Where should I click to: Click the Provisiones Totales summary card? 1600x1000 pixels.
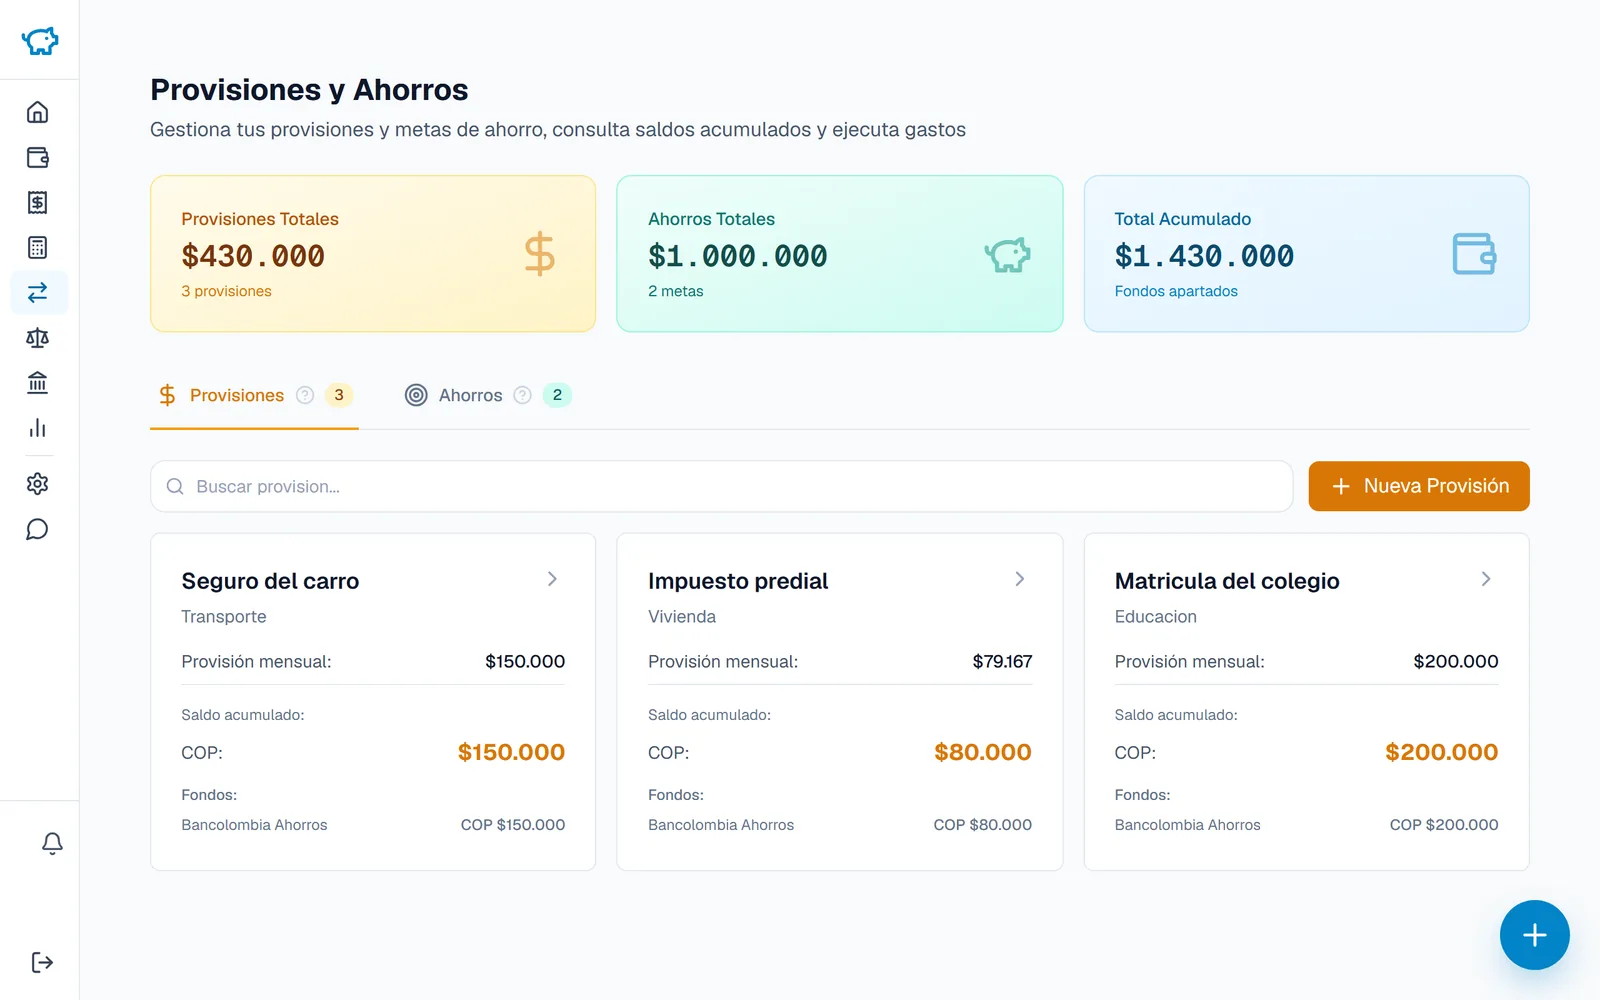tap(373, 254)
